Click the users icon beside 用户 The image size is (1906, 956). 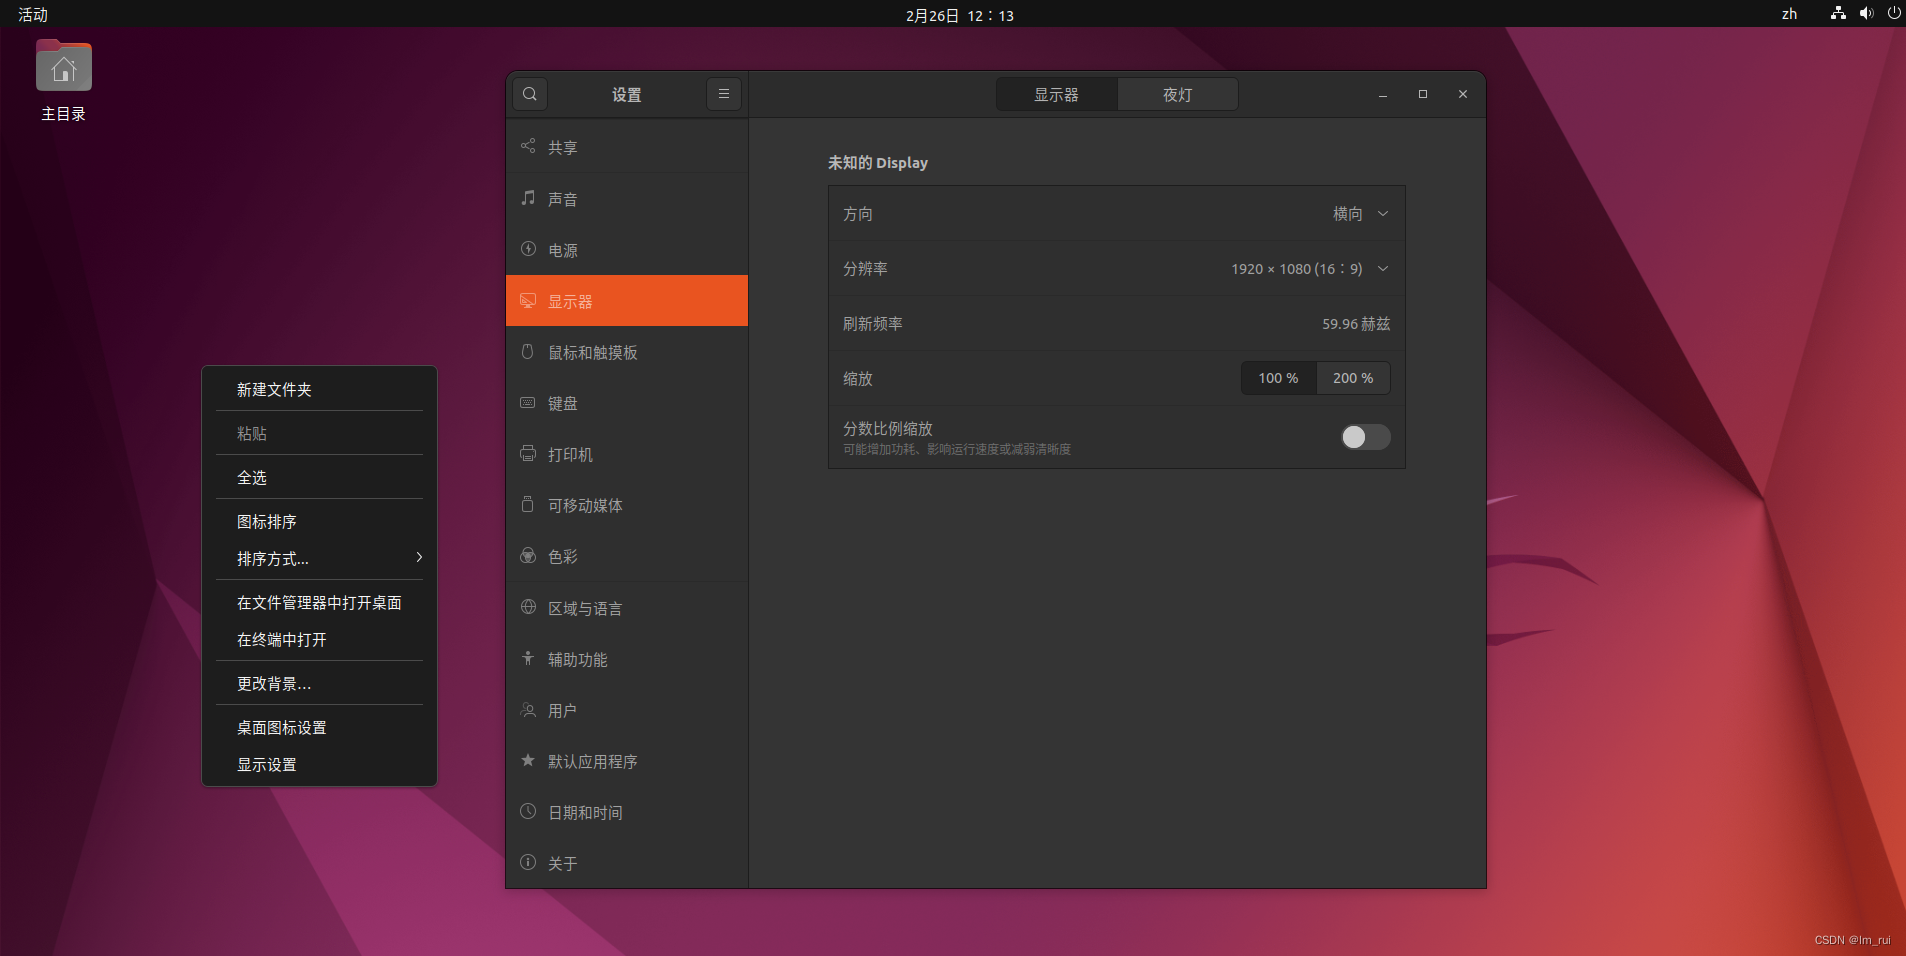pyautogui.click(x=528, y=709)
